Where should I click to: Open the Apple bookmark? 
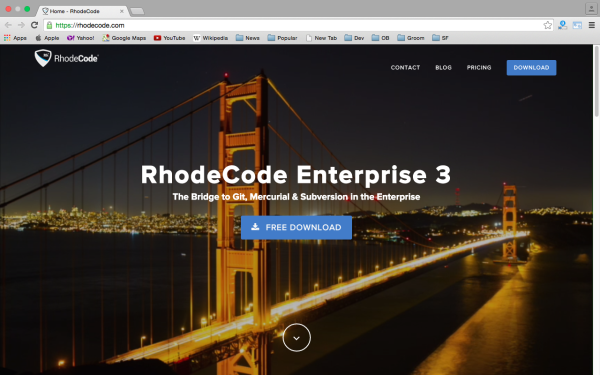coord(47,38)
